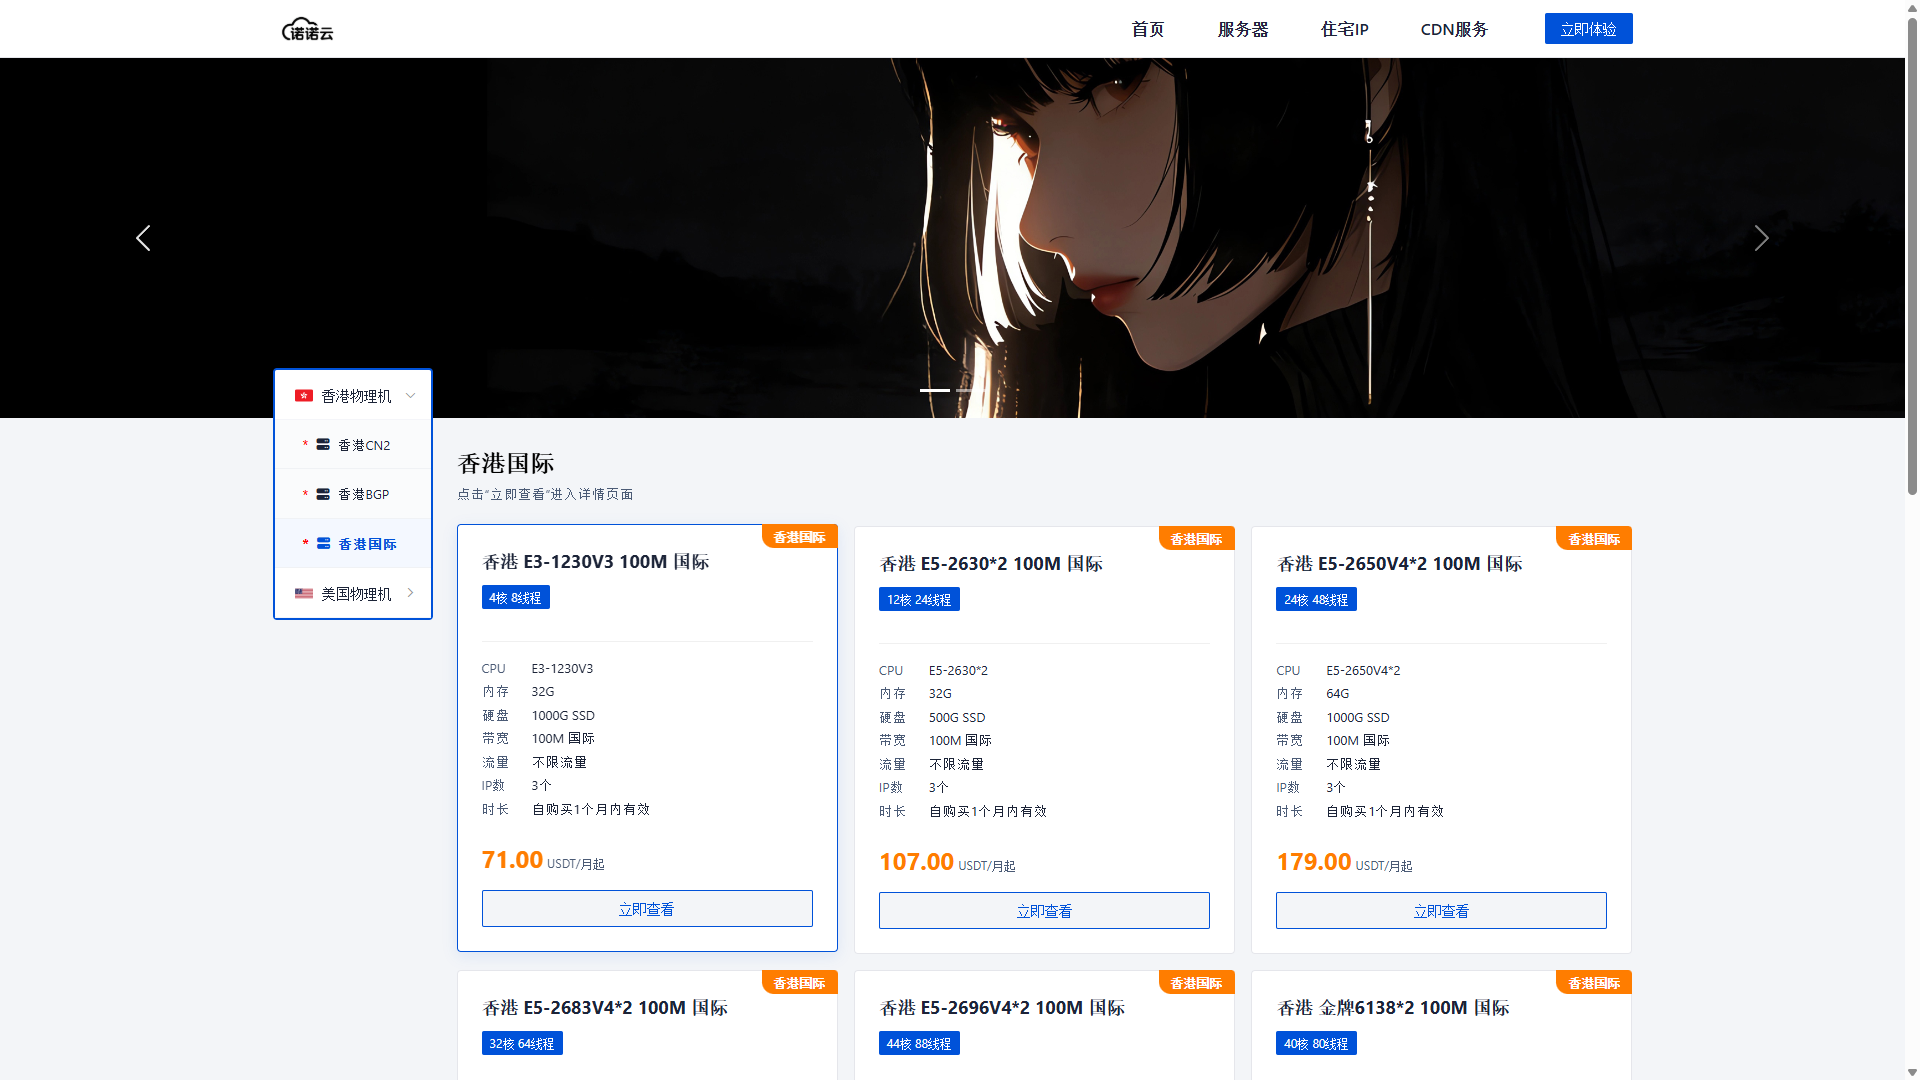Viewport: 1920px width, 1080px height.
Task: Click server icon beside 香港CN2
Action: pyautogui.click(x=323, y=445)
